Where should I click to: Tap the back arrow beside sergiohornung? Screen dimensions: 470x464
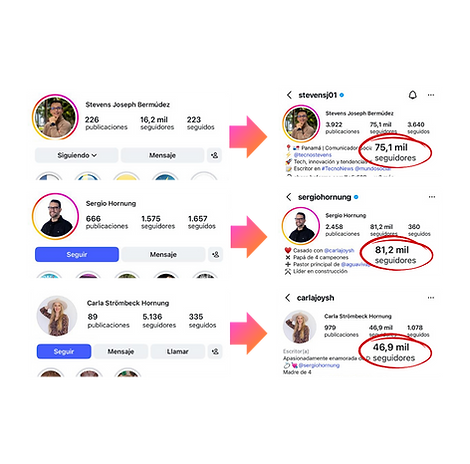point(289,197)
